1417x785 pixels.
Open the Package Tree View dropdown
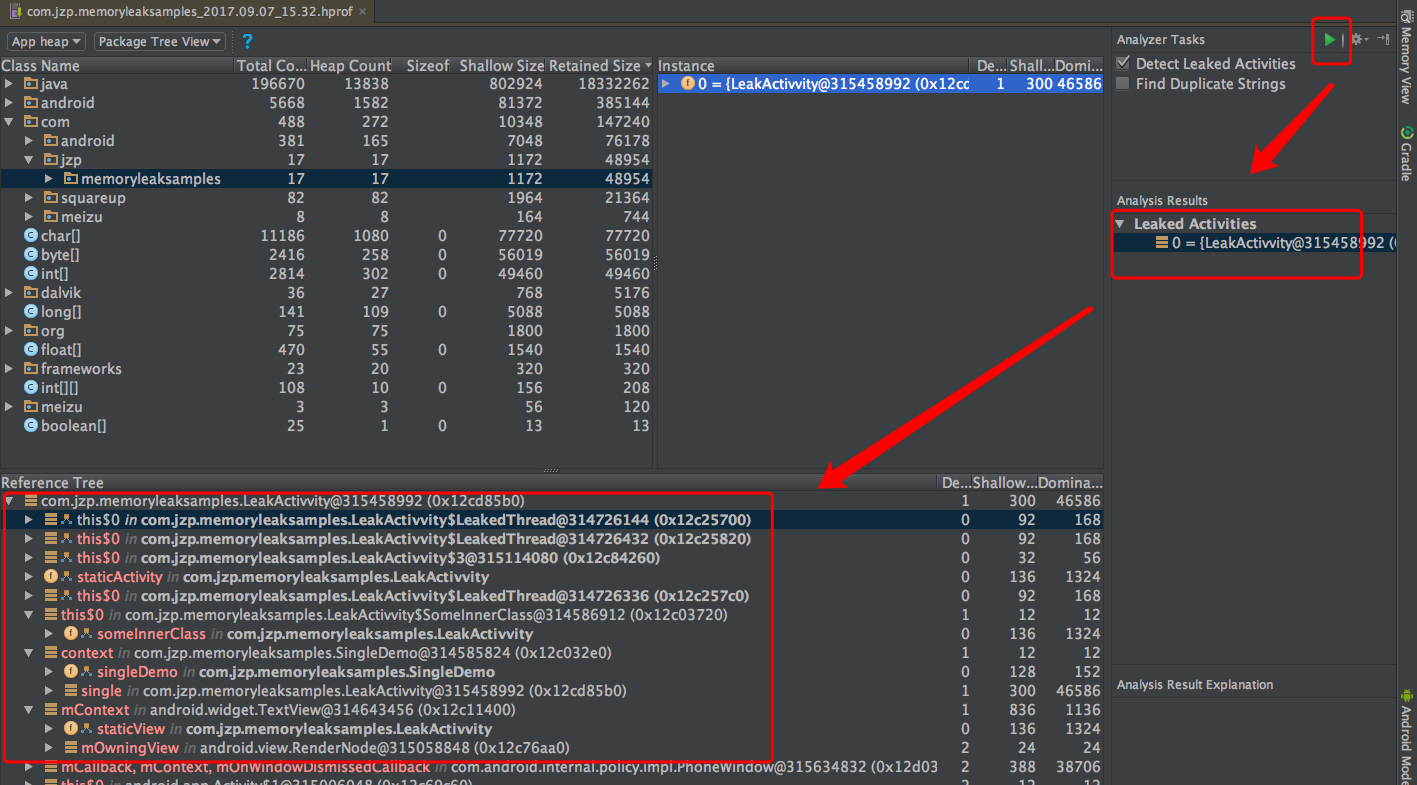coord(159,41)
